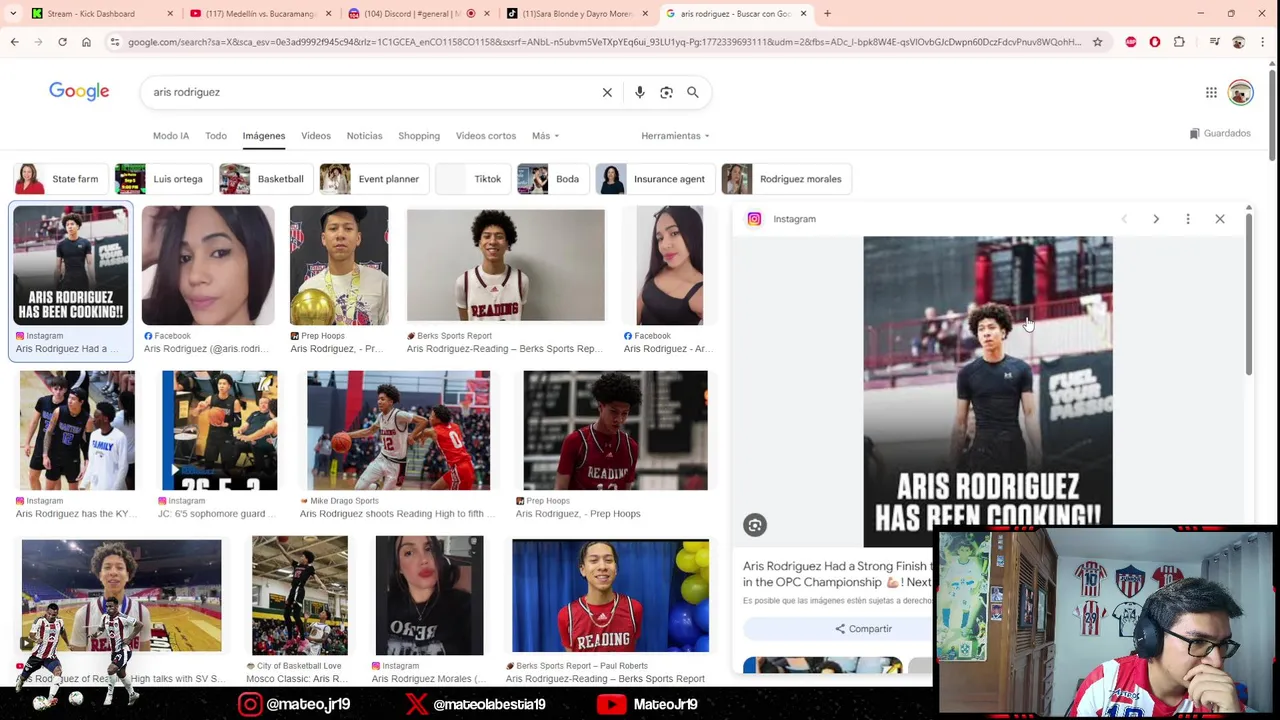Select the Shopping results tab

[x=419, y=136]
